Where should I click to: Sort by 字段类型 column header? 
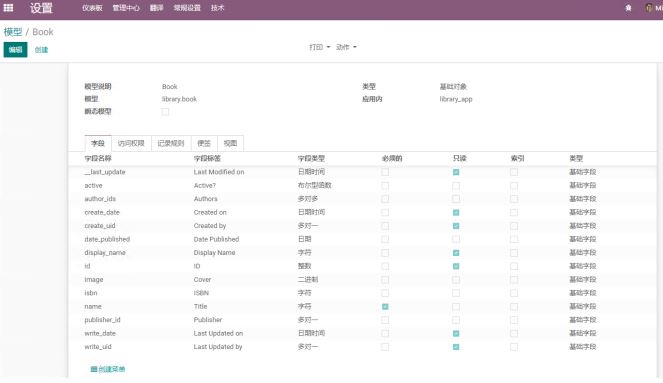(311, 159)
